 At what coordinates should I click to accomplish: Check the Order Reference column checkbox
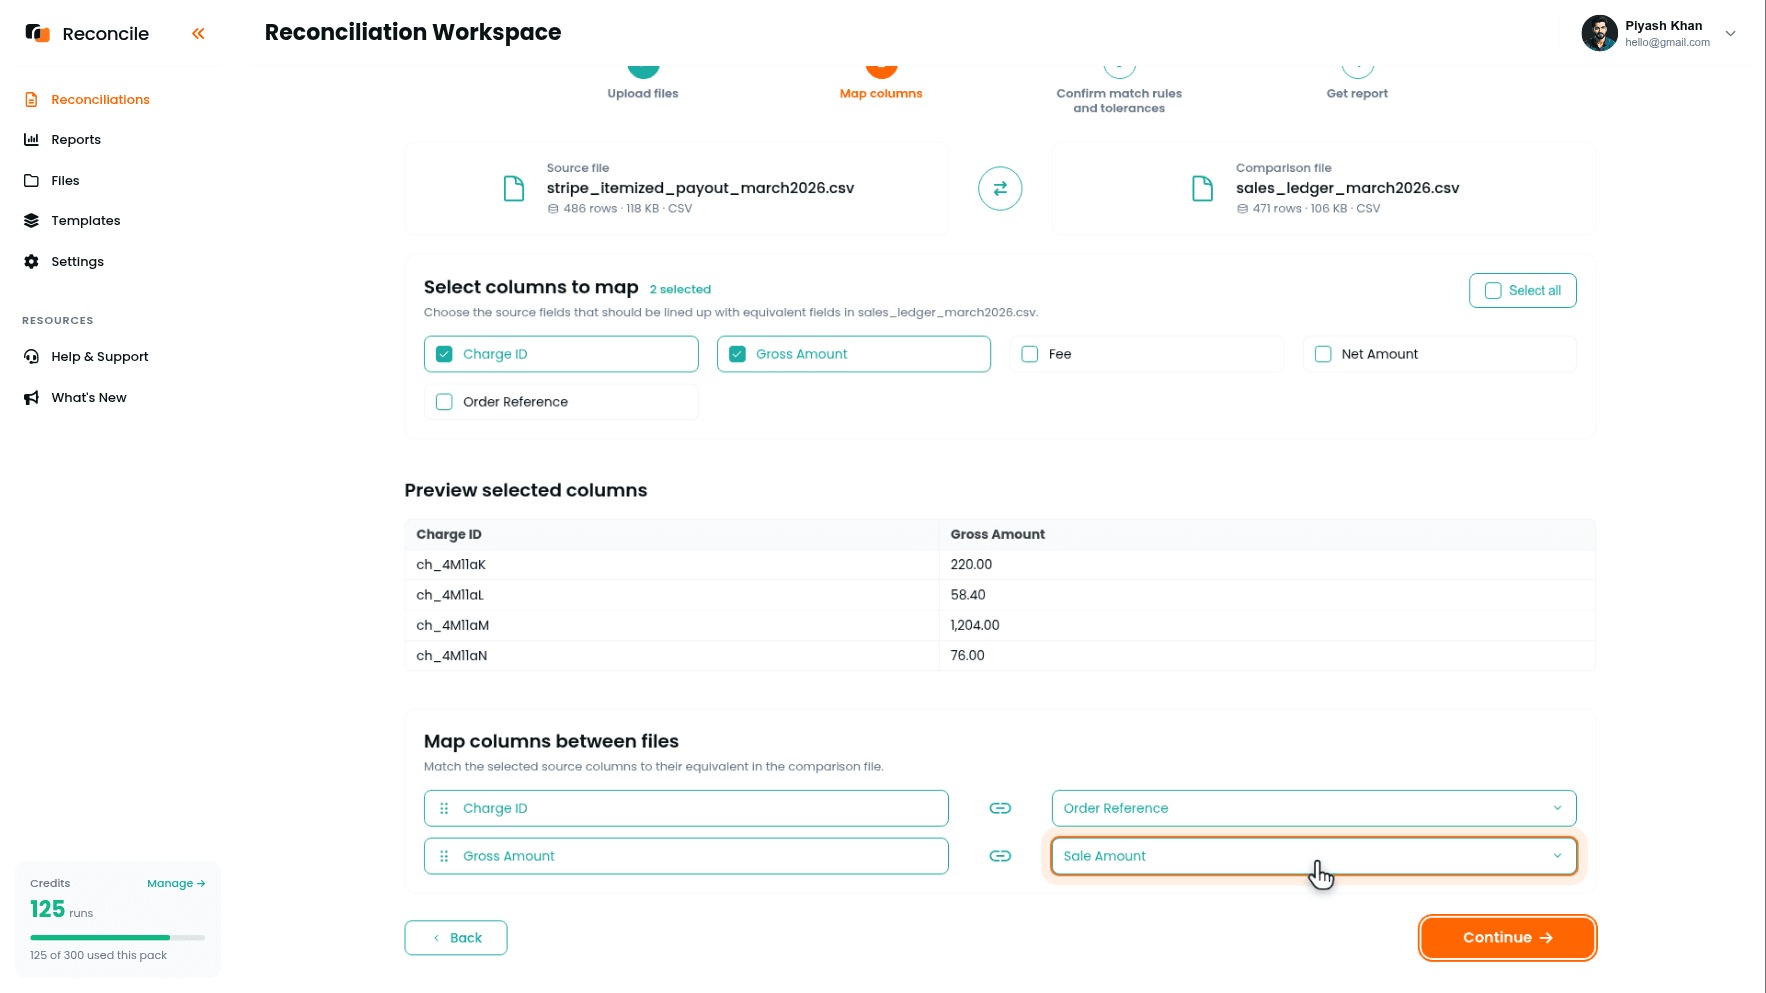445,402
